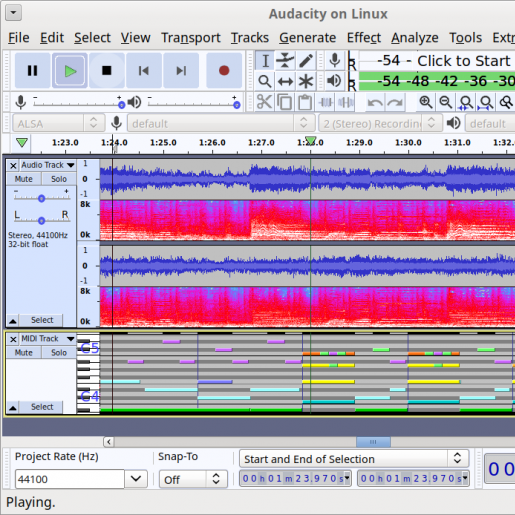515x515 pixels.
Task: Zoom in with the plus magnifier
Action: pos(426,102)
